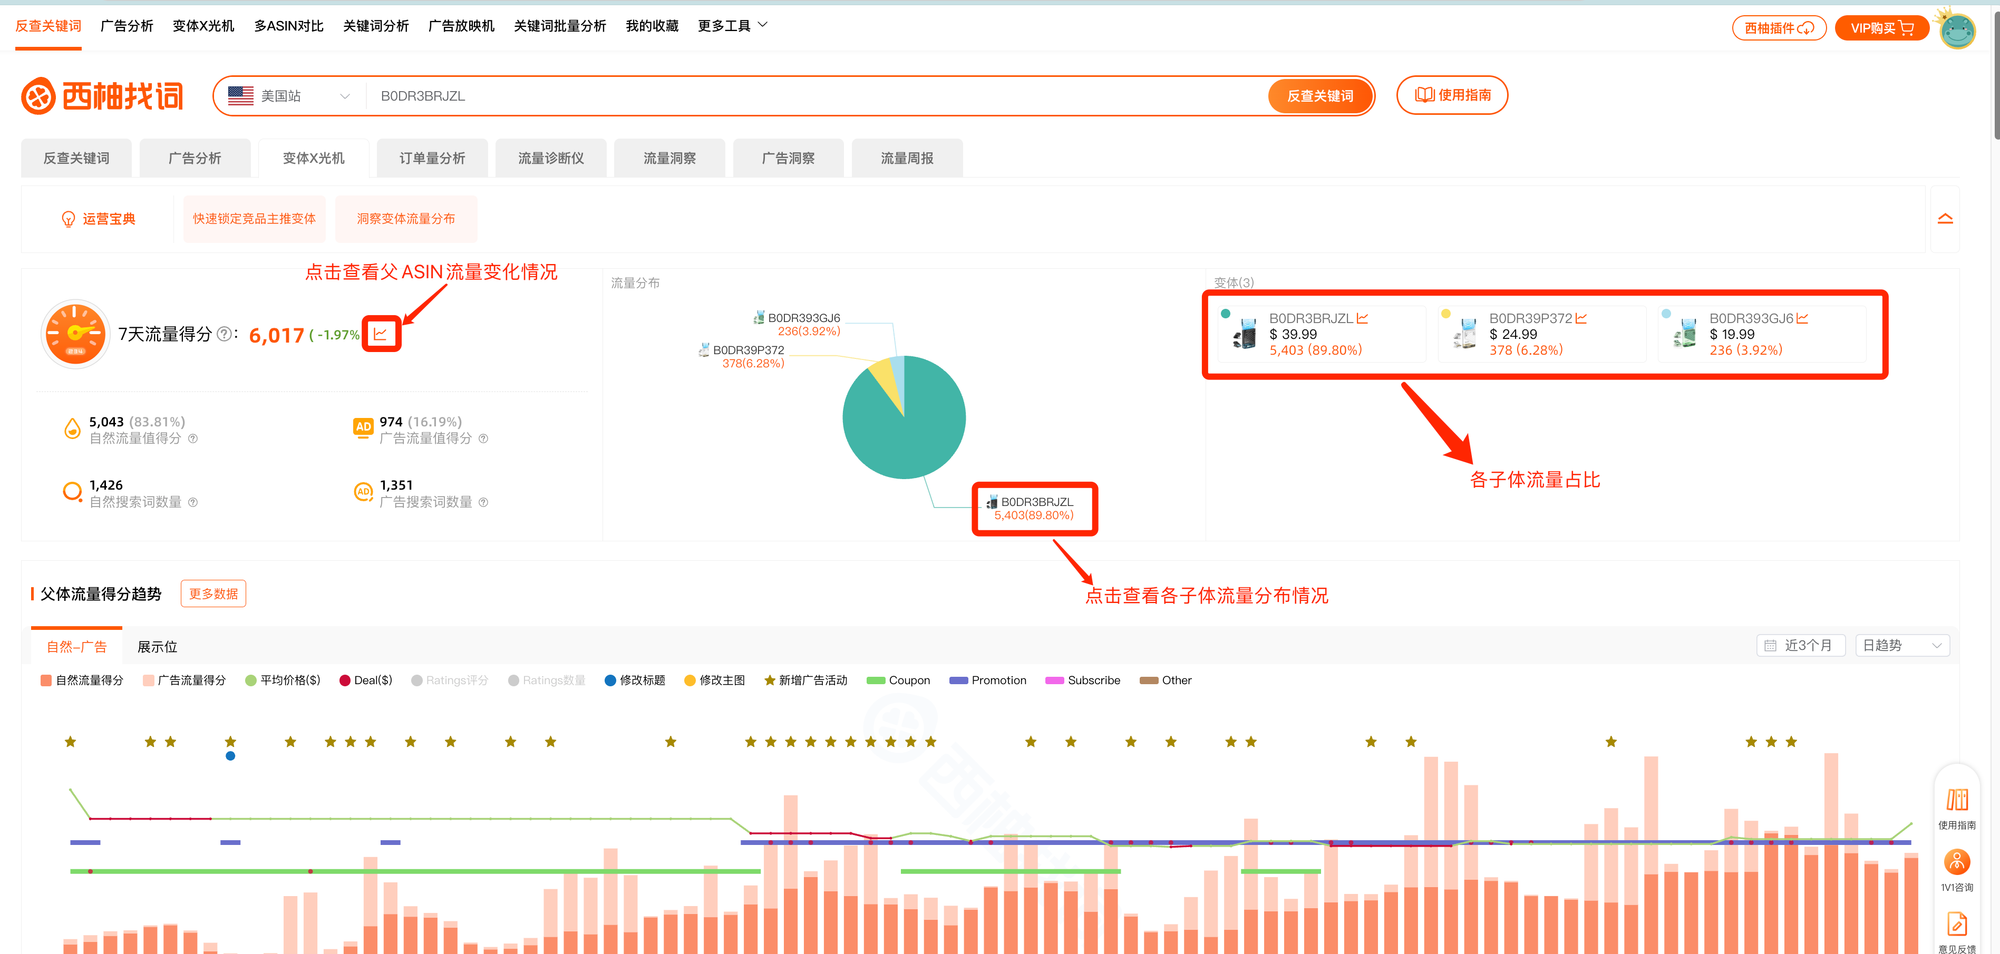Image resolution: width=2000 pixels, height=954 pixels.
Task: Click water-drop icon beside 5,043 score
Action: coord(72,429)
